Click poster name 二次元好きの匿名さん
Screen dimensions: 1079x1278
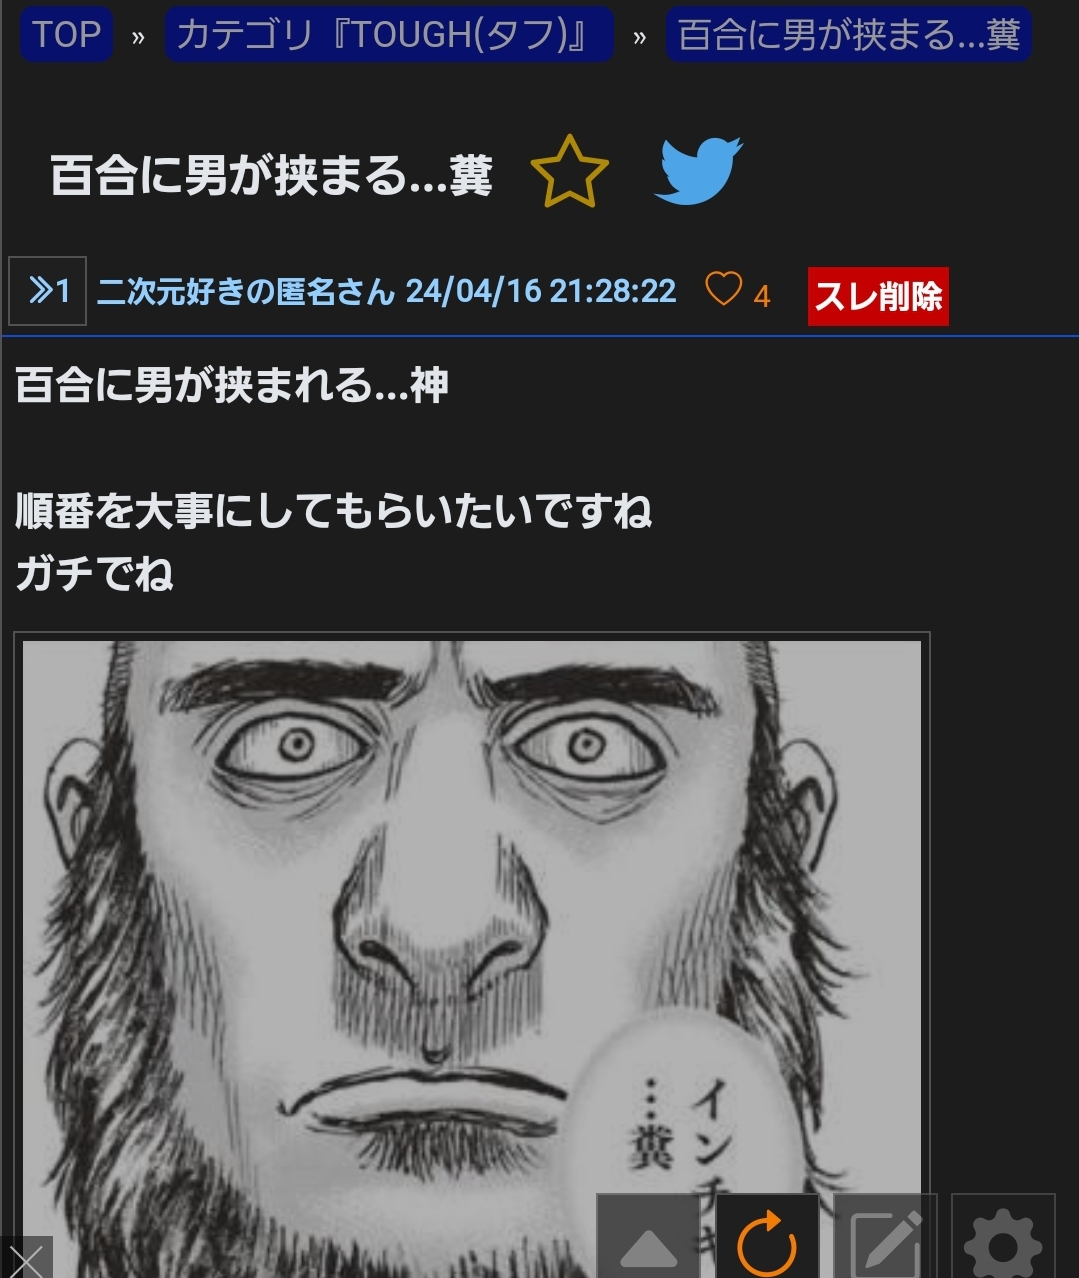coord(247,292)
